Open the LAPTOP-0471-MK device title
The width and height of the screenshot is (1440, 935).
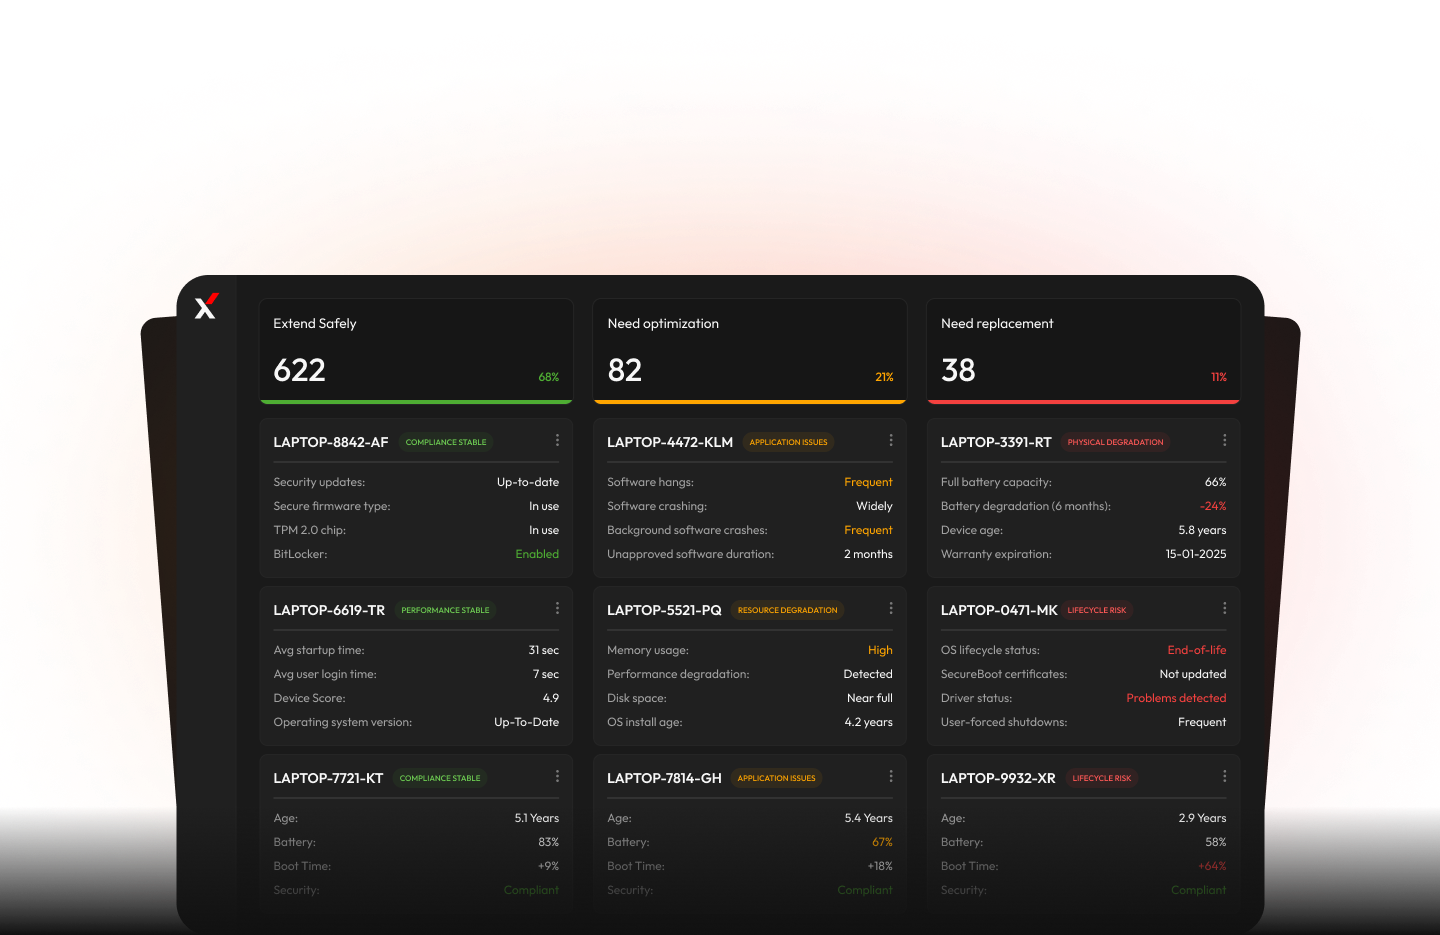998,610
